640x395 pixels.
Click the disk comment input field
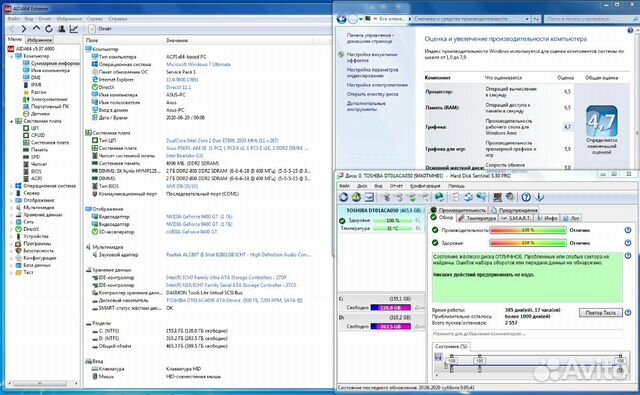click(527, 333)
